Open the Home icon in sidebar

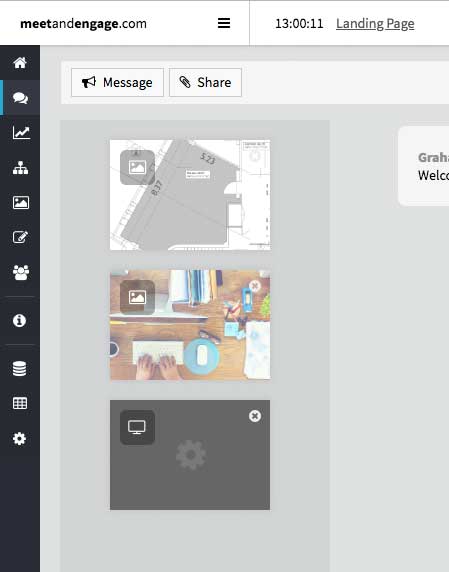(20, 63)
